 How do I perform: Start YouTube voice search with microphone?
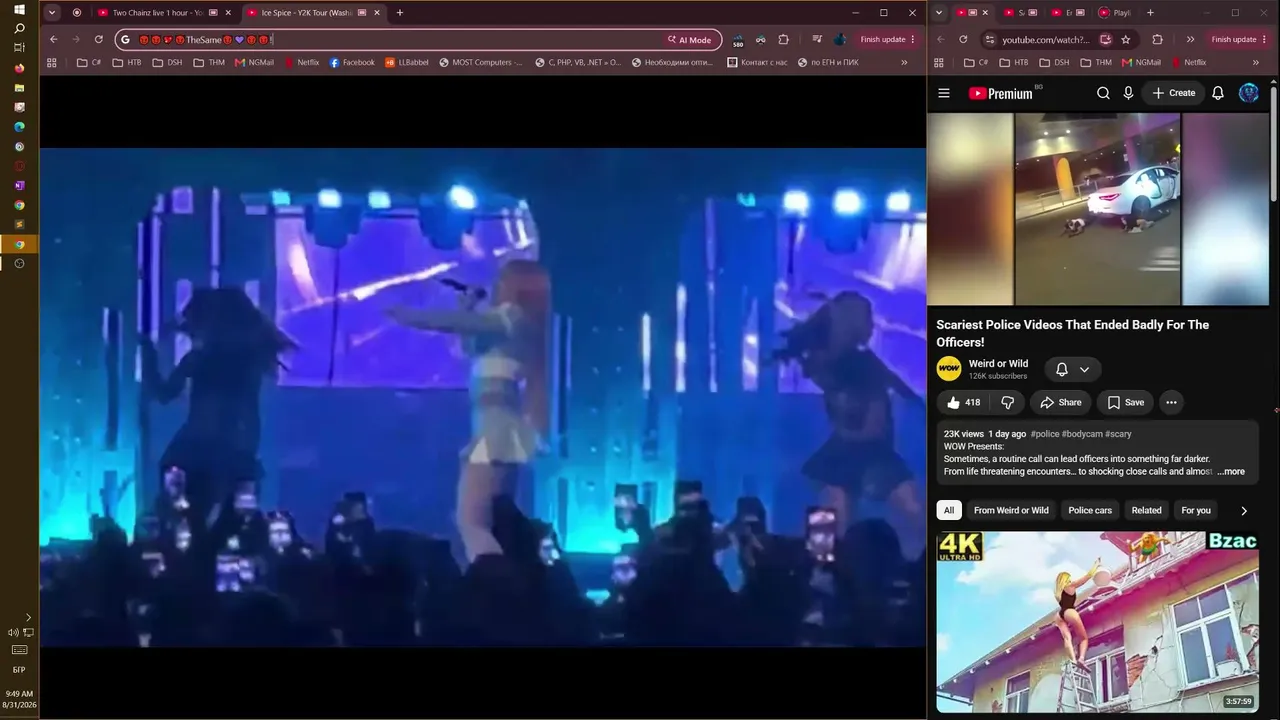click(x=1128, y=93)
